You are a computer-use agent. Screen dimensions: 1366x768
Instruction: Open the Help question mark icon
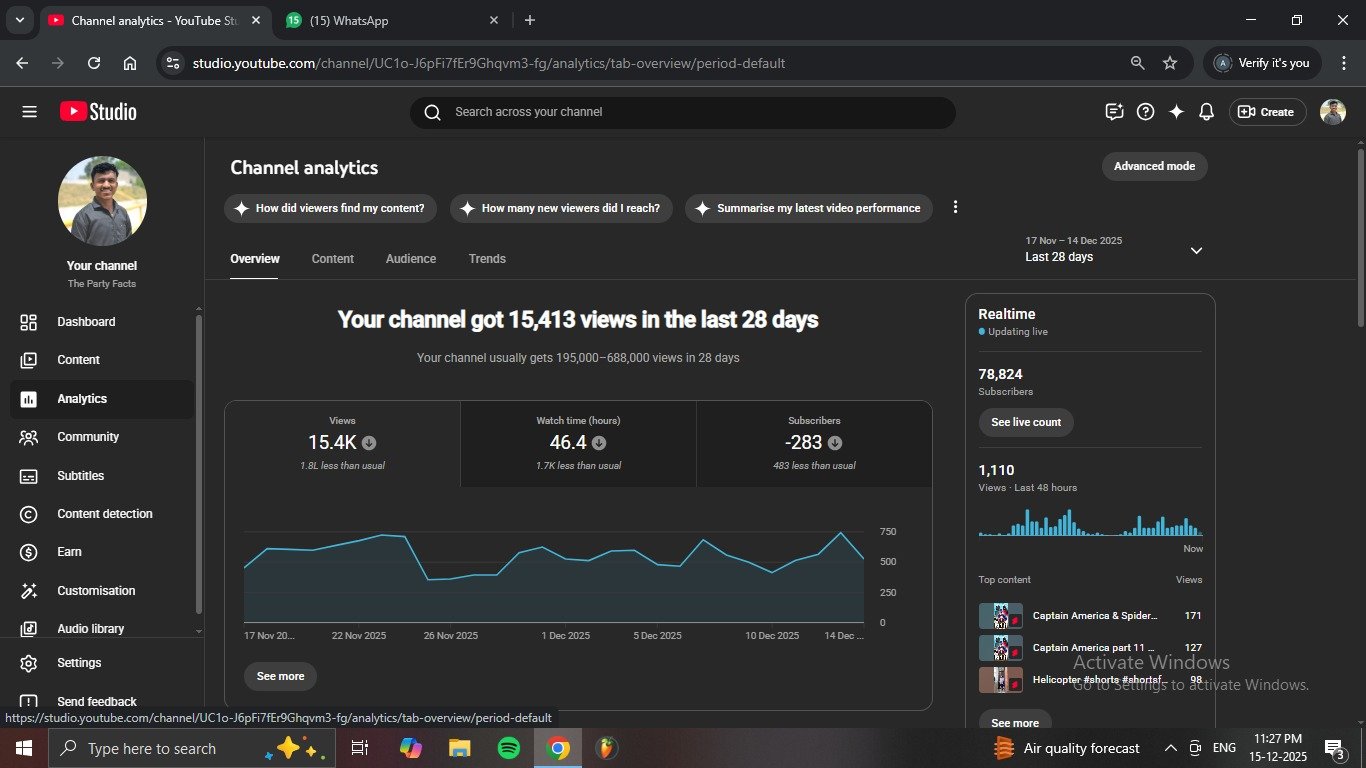1146,112
